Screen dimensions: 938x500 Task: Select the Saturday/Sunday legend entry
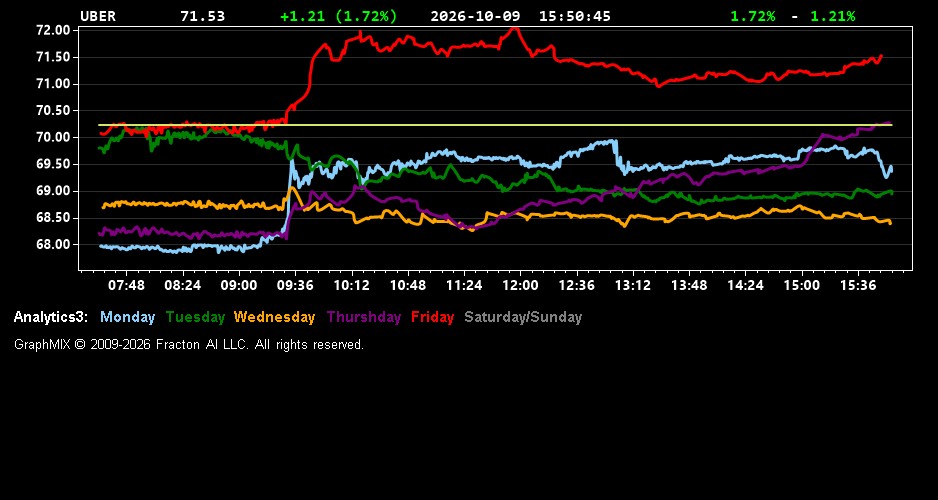[x=523, y=317]
